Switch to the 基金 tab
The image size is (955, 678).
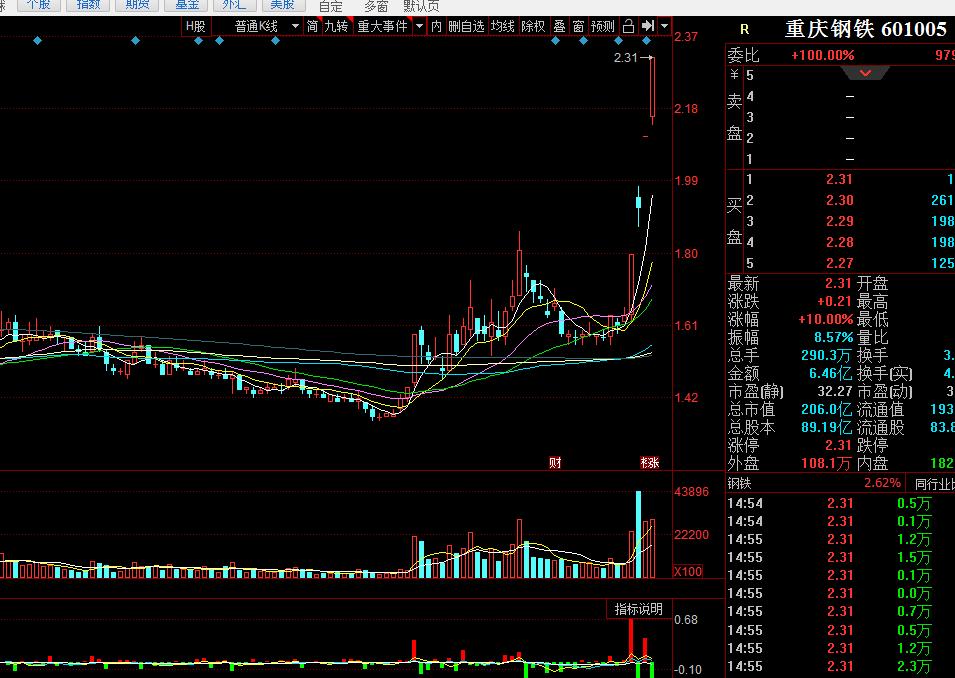[x=186, y=5]
